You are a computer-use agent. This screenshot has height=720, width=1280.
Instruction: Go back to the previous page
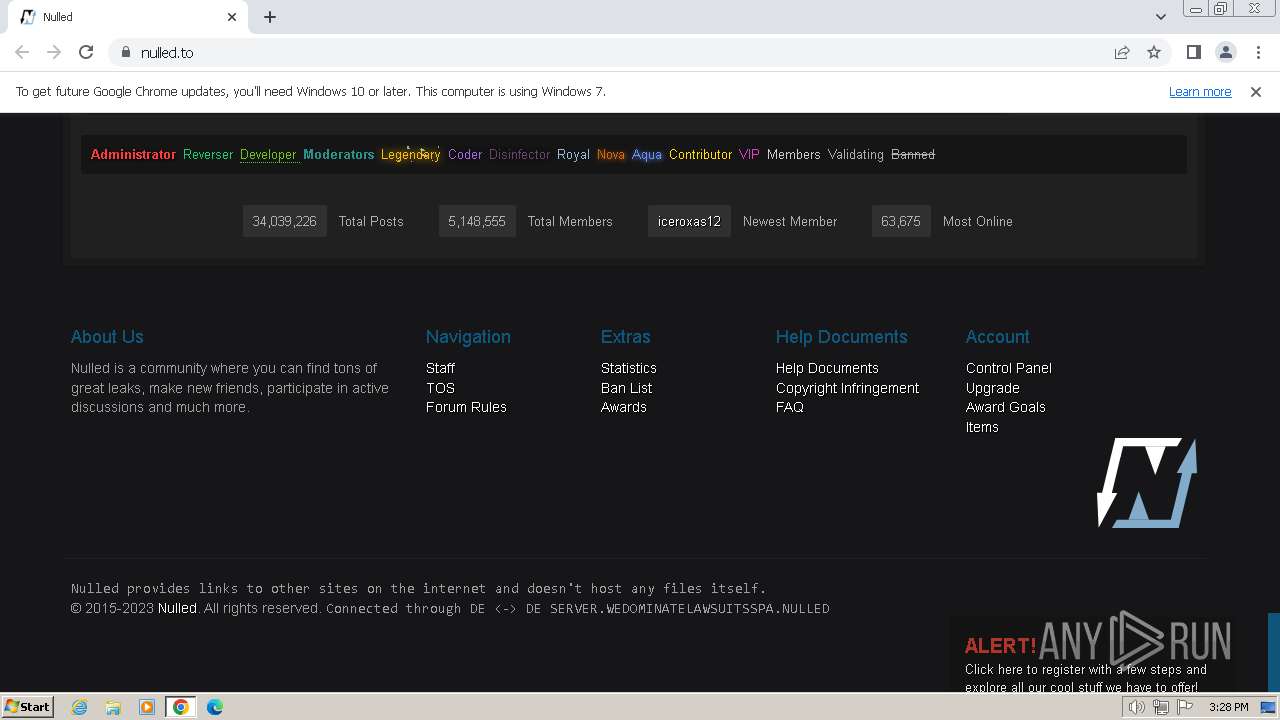pyautogui.click(x=22, y=52)
